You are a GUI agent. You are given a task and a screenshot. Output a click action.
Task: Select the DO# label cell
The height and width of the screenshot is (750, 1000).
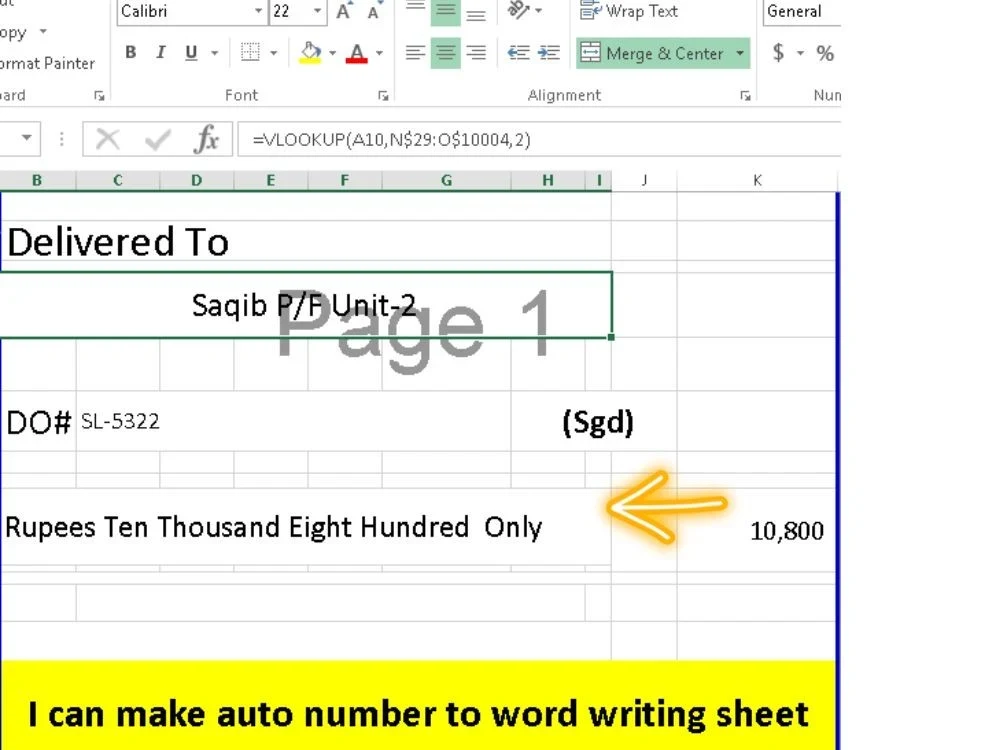[38, 422]
